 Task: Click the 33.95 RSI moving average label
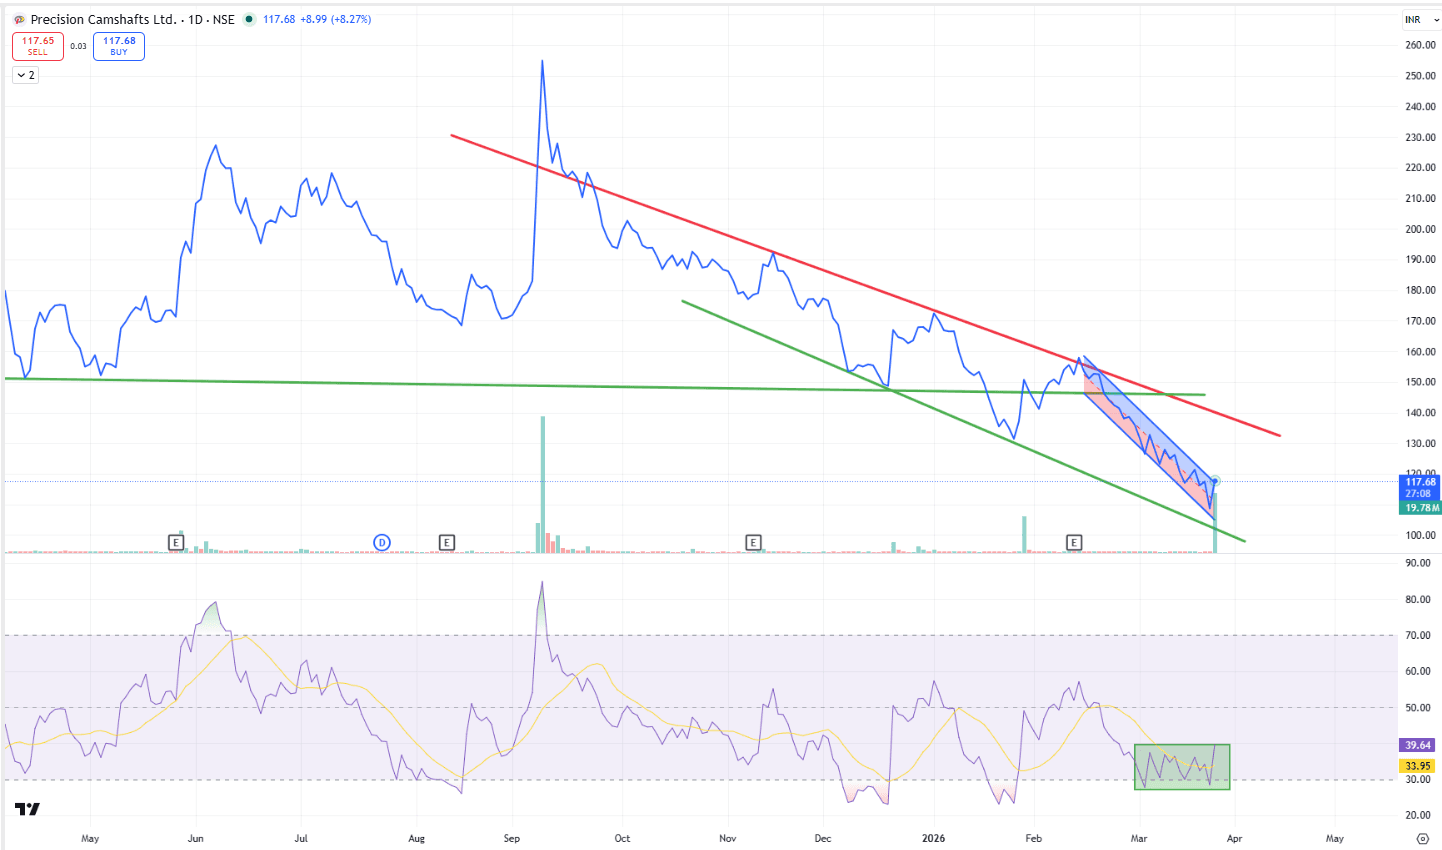tap(1418, 766)
